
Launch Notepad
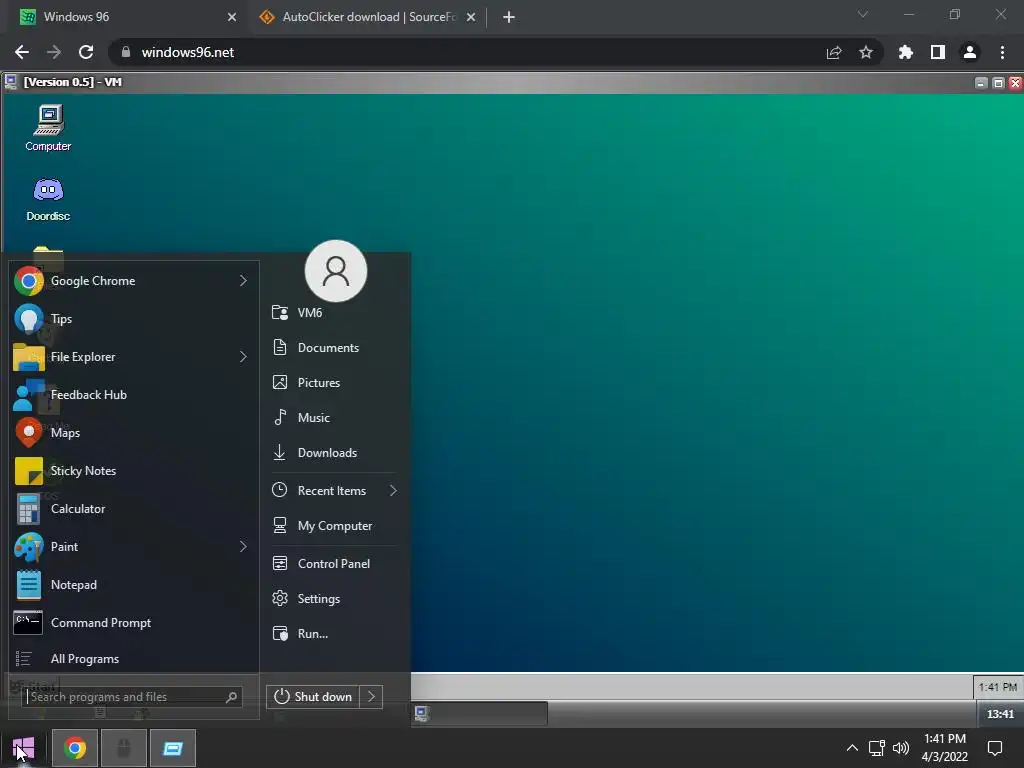(134, 584)
